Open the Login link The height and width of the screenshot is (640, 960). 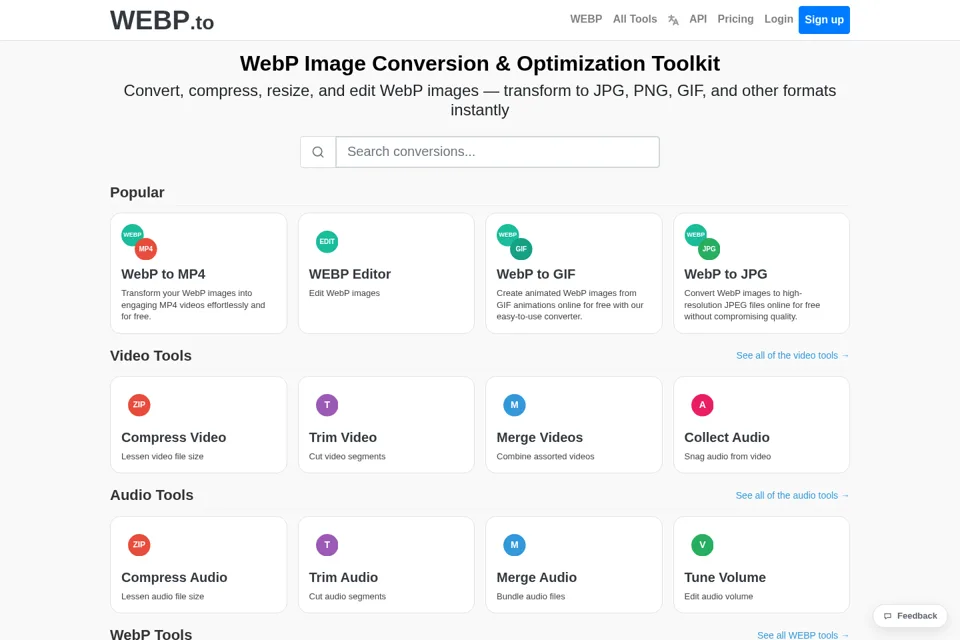778,19
